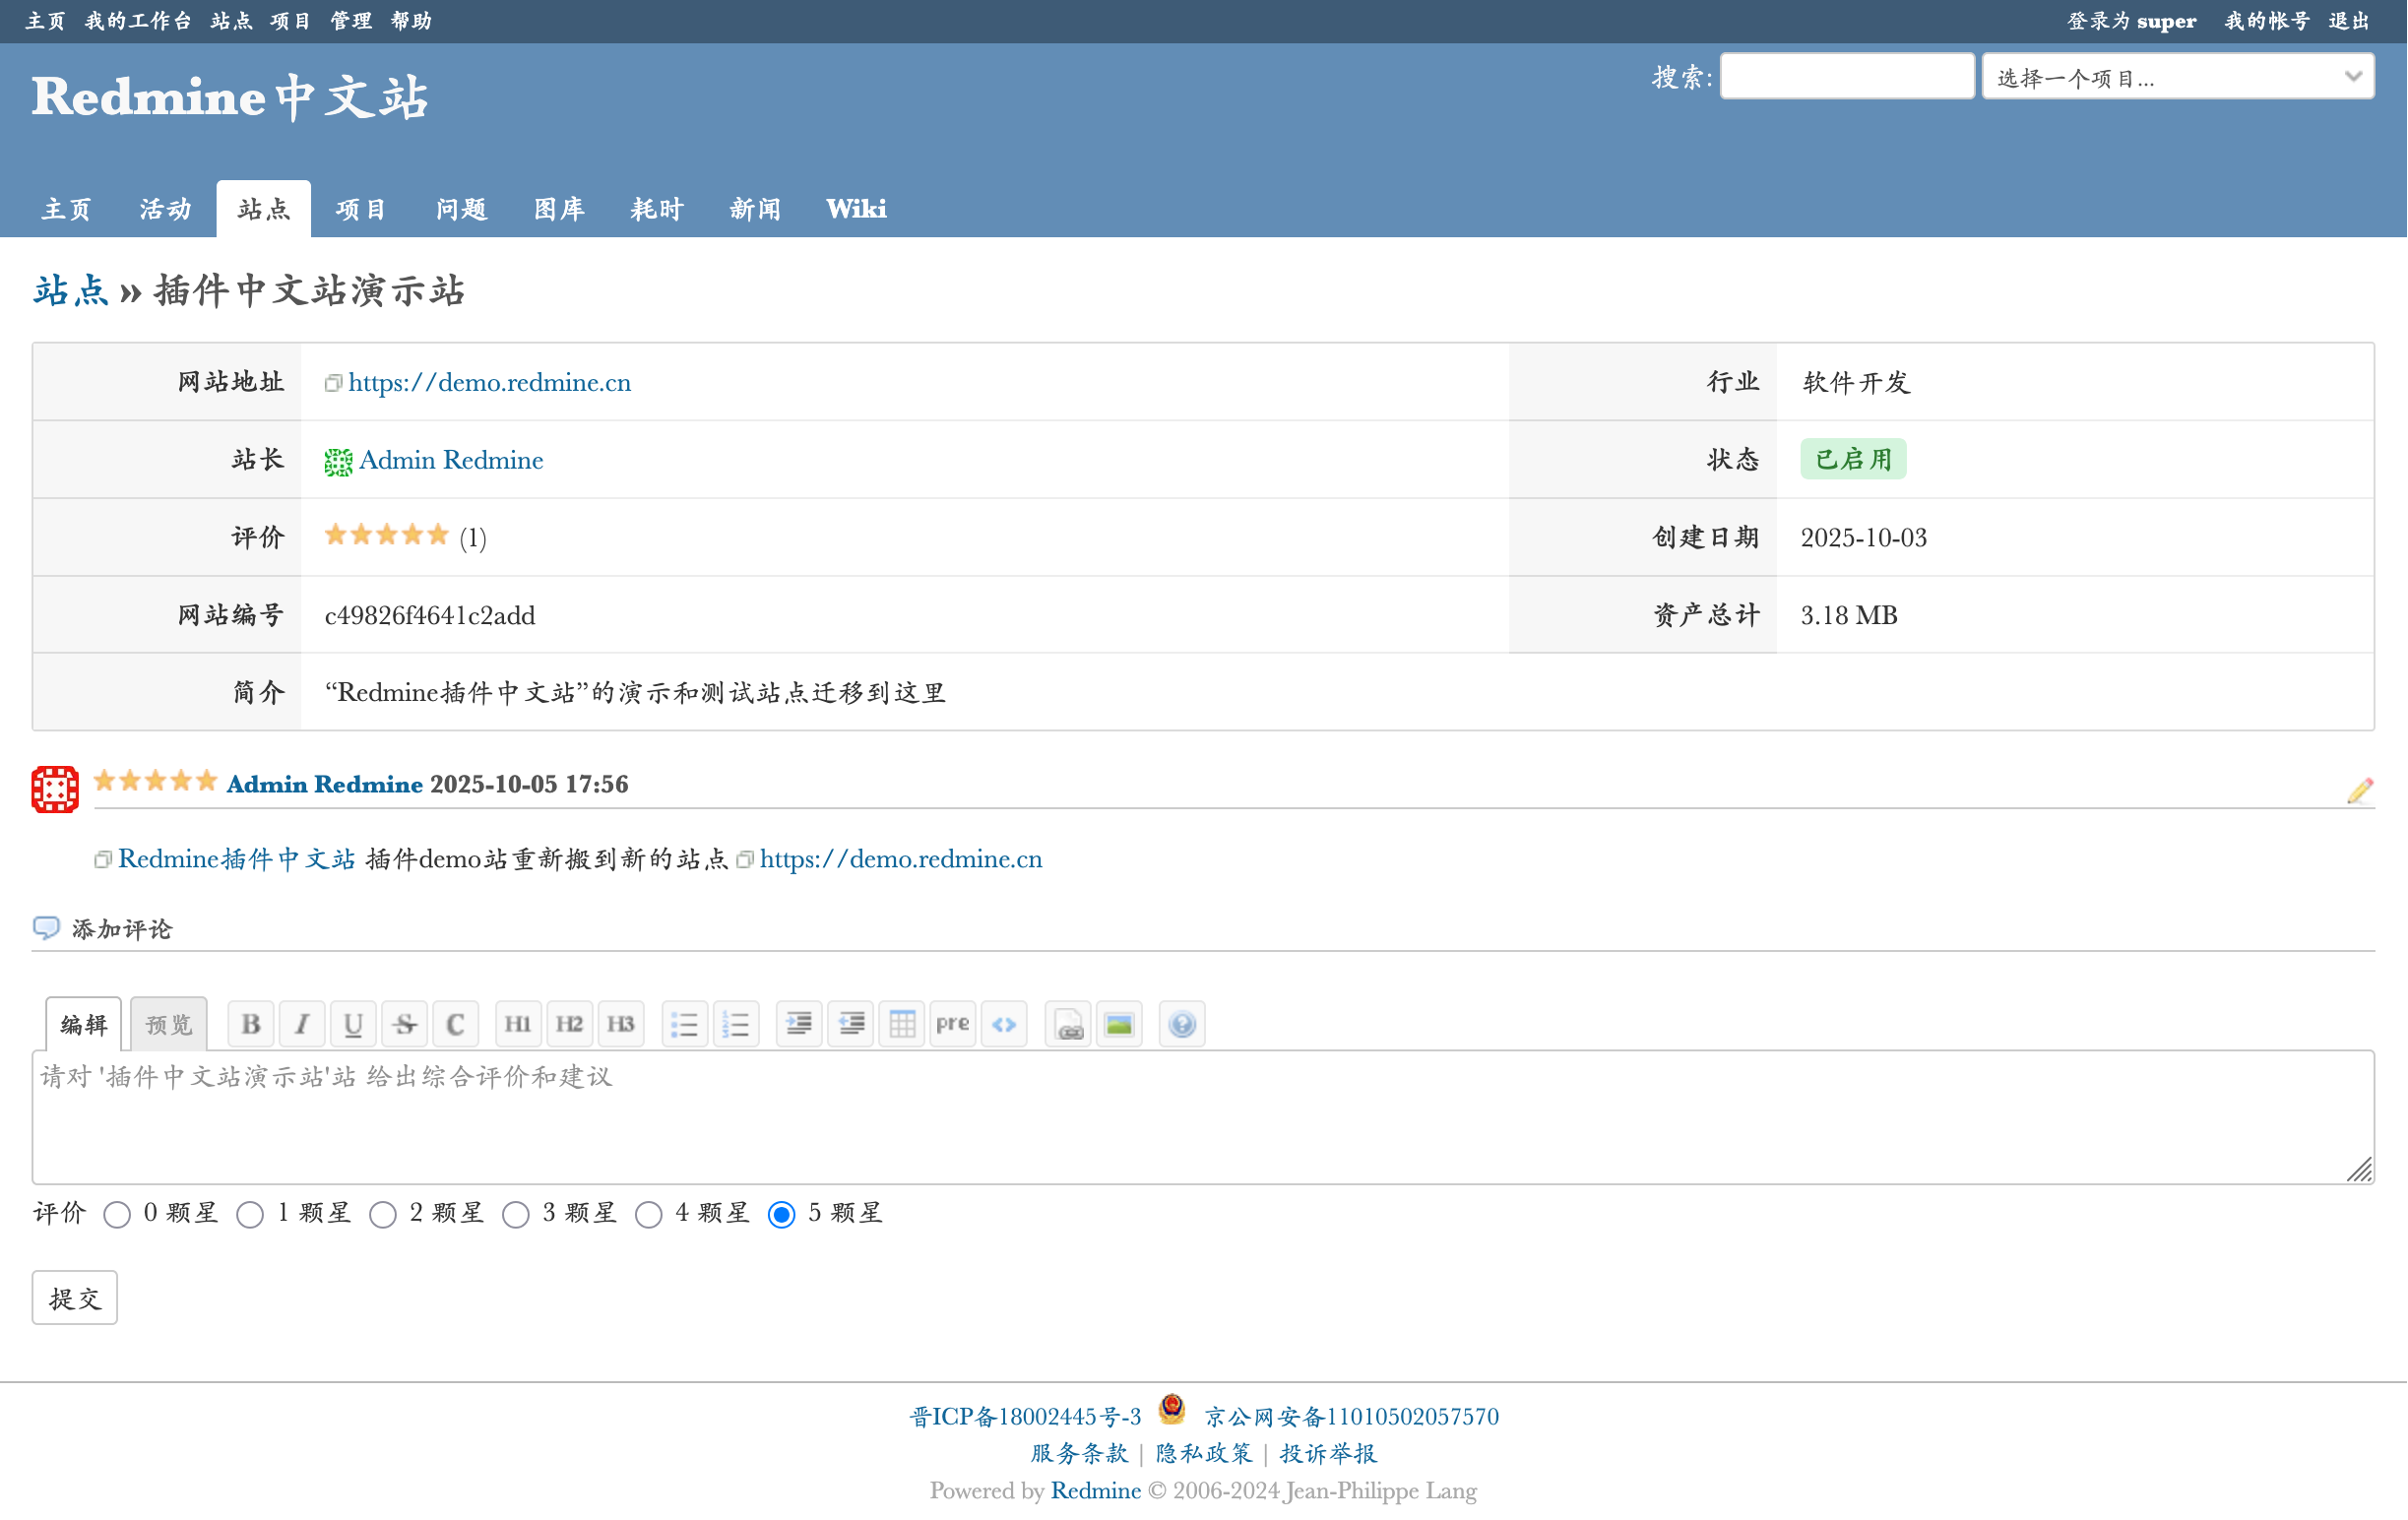The height and width of the screenshot is (1520, 2408).
Task: Select the 4 颗星 radio button
Action: 649,1214
